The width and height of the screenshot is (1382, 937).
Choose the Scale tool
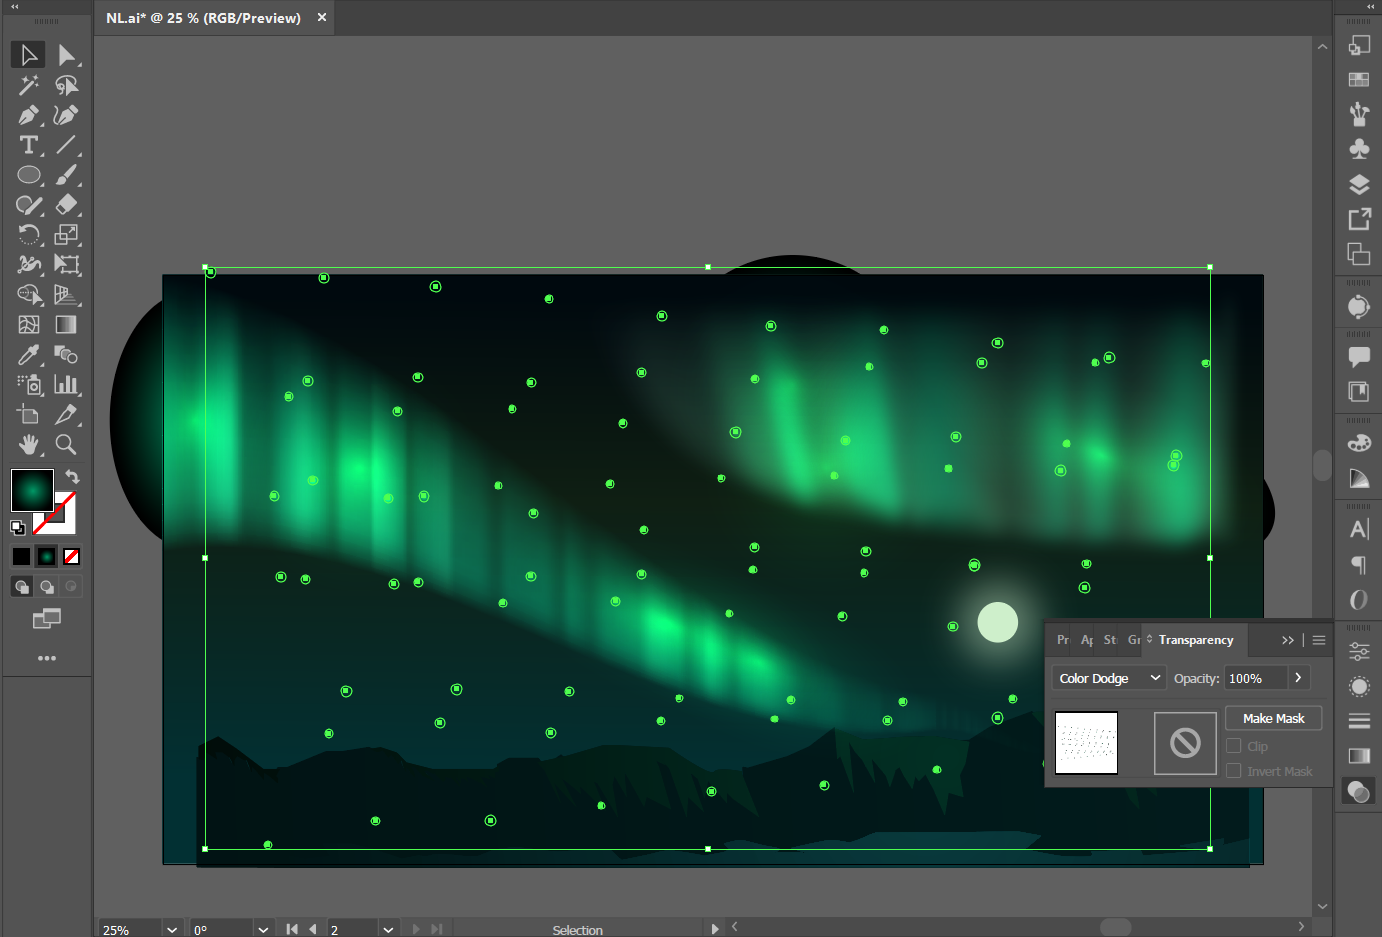tap(66, 235)
